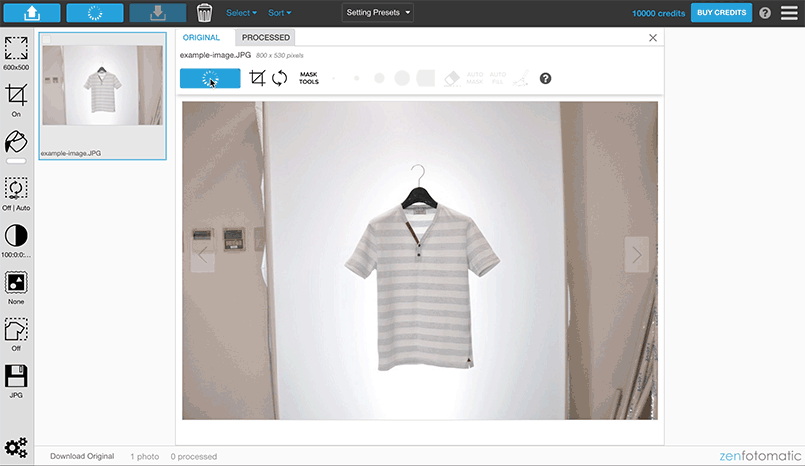Viewport: 805px width, 466px height.
Task: Click the JPG save format icon
Action: (x=16, y=376)
